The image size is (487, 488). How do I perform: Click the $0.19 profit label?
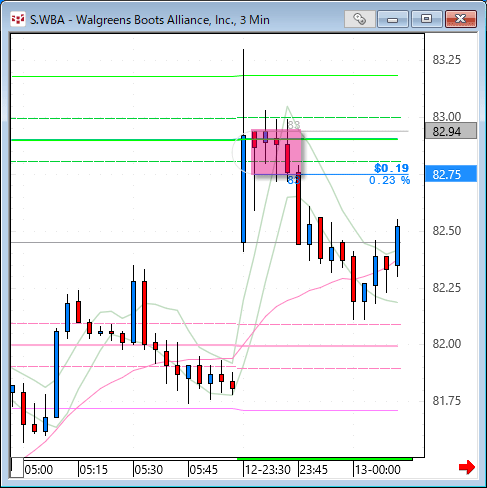(391, 168)
